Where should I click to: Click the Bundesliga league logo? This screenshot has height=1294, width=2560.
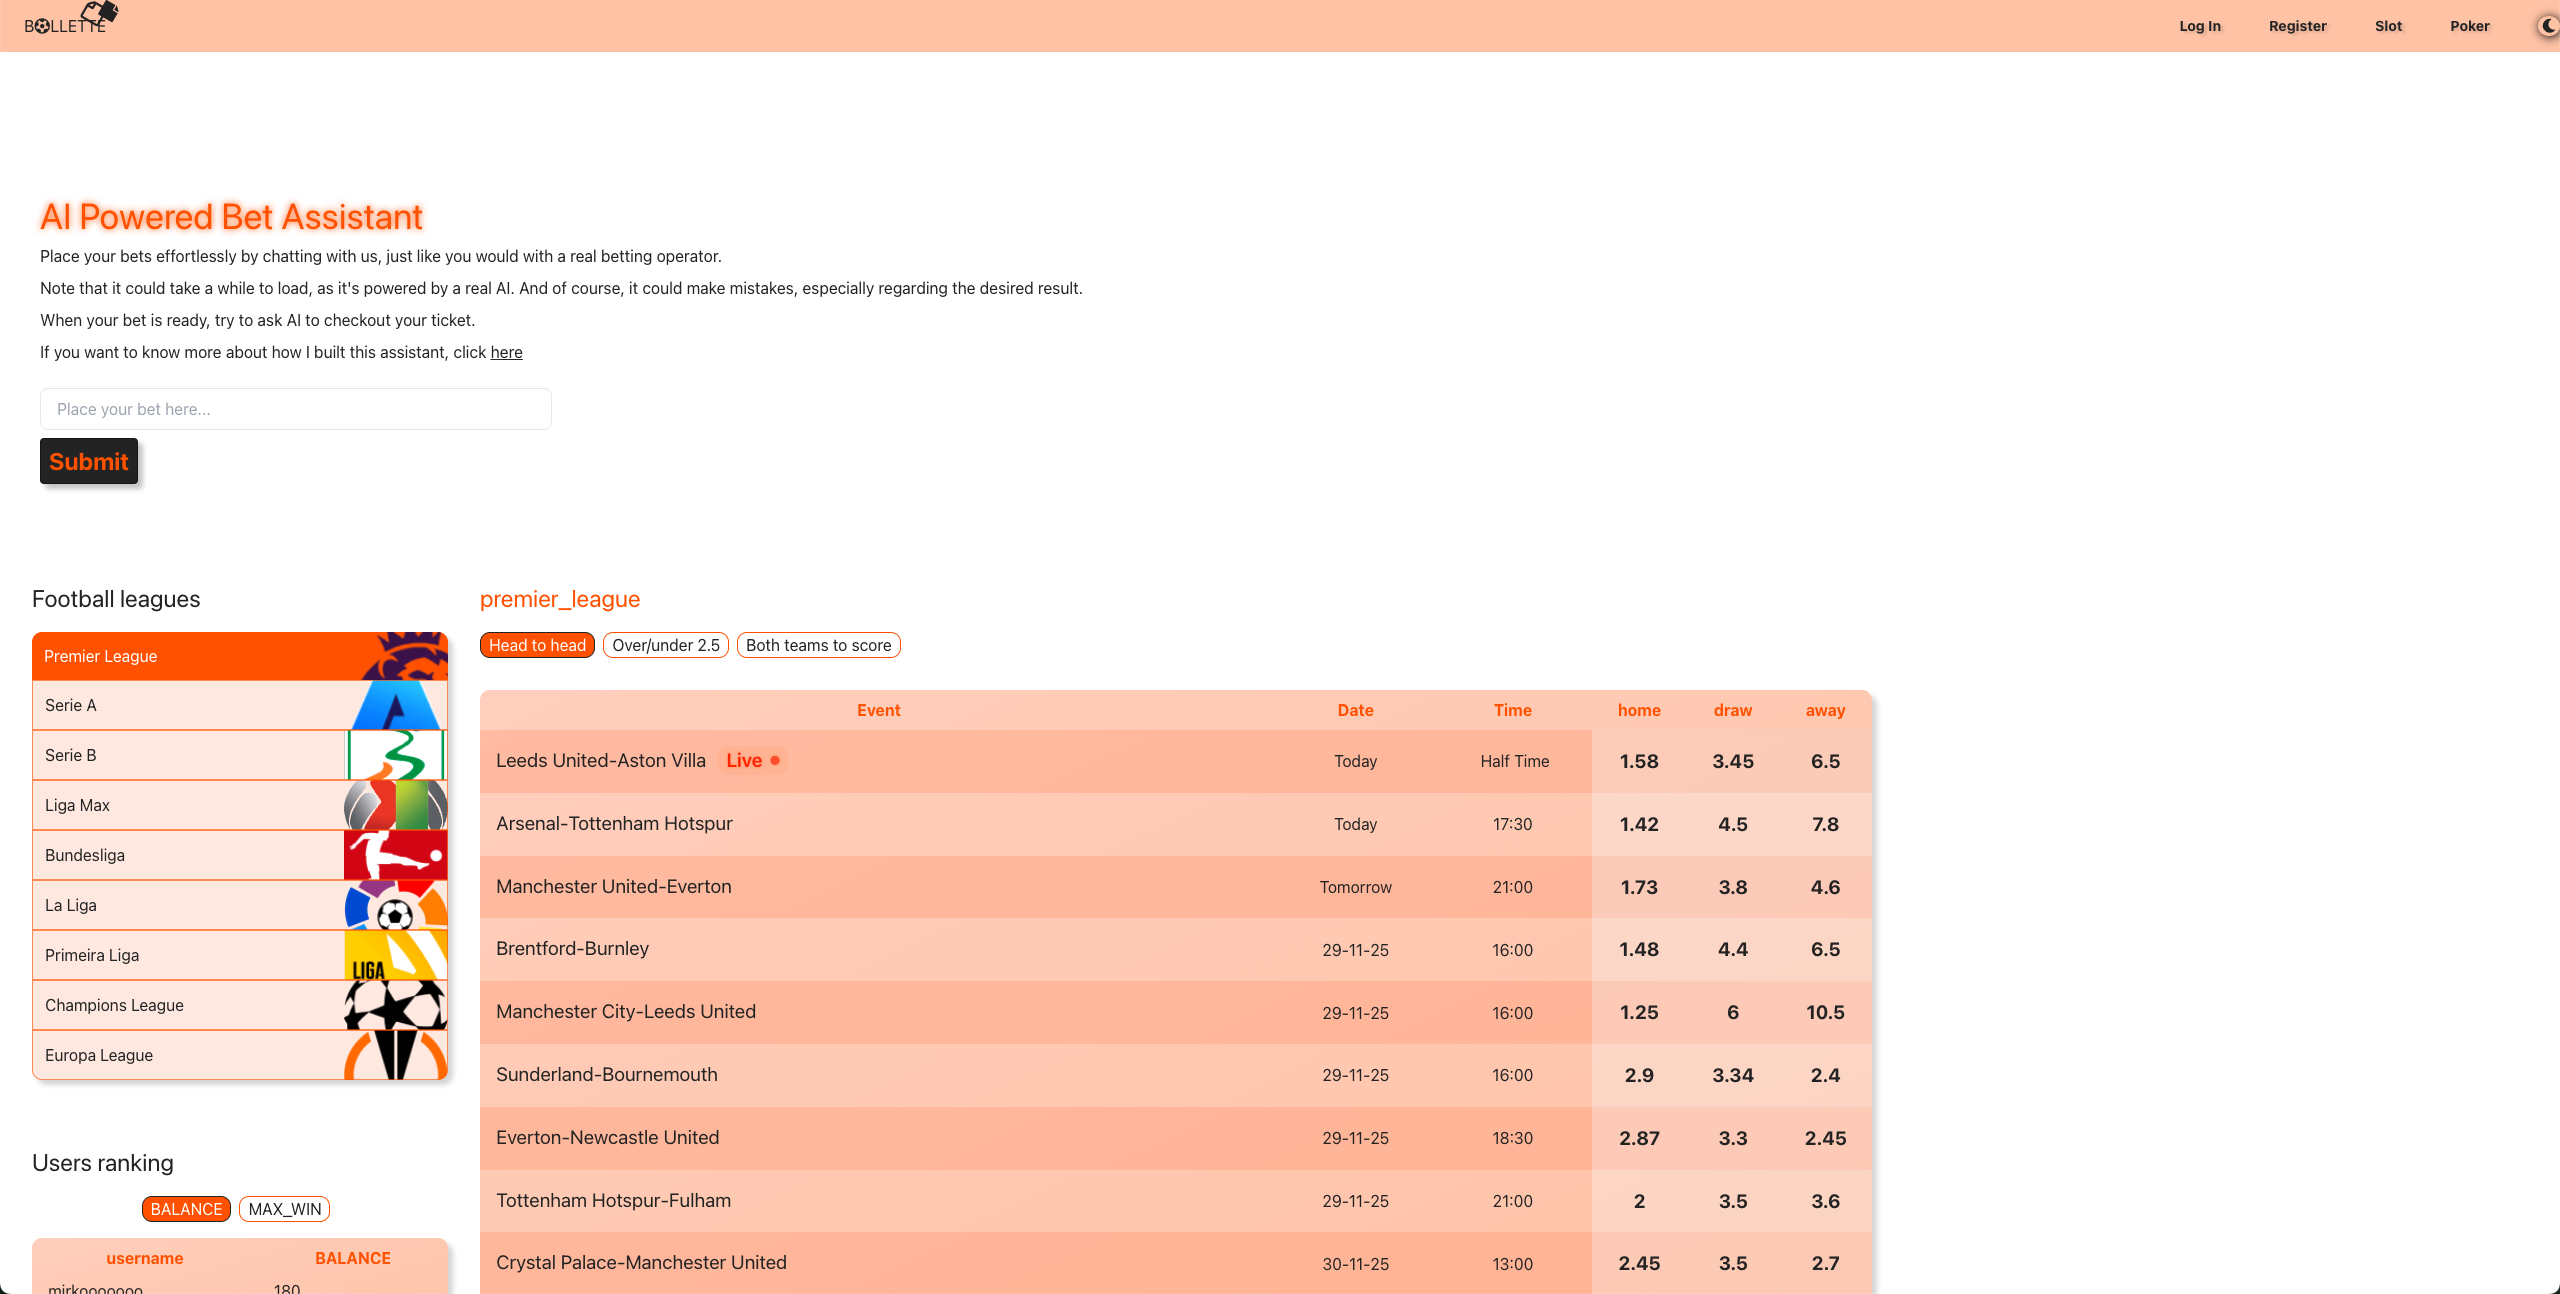coord(396,856)
